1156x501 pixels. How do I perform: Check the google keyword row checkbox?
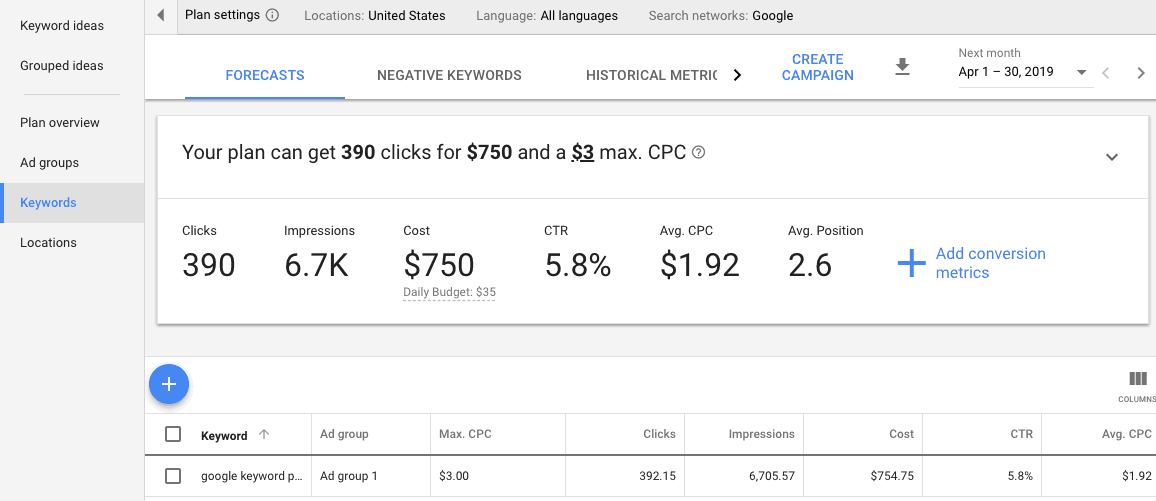173,476
